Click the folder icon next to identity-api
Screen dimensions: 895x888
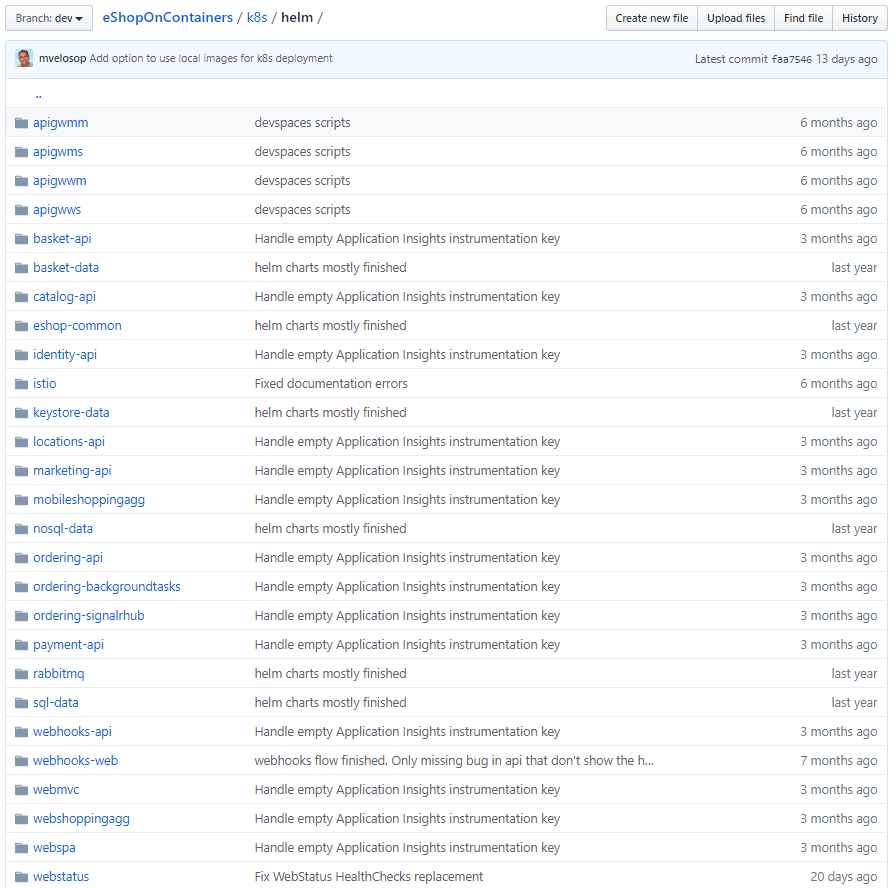[x=20, y=354]
